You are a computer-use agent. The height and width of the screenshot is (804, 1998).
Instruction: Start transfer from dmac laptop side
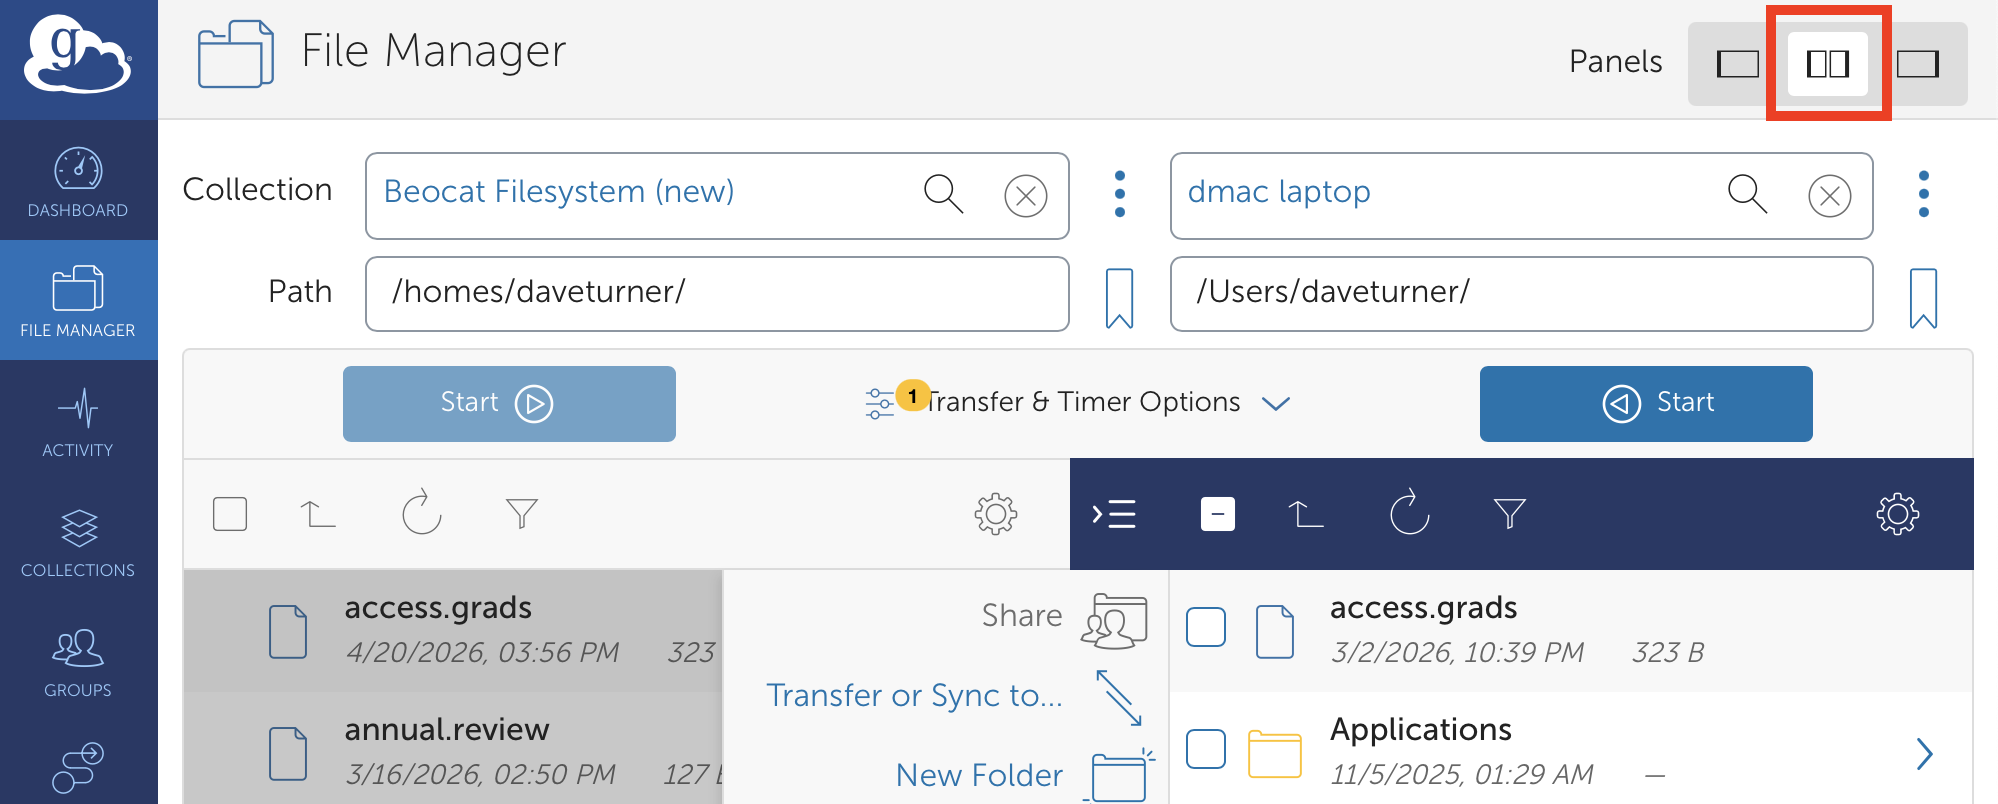coord(1645,403)
